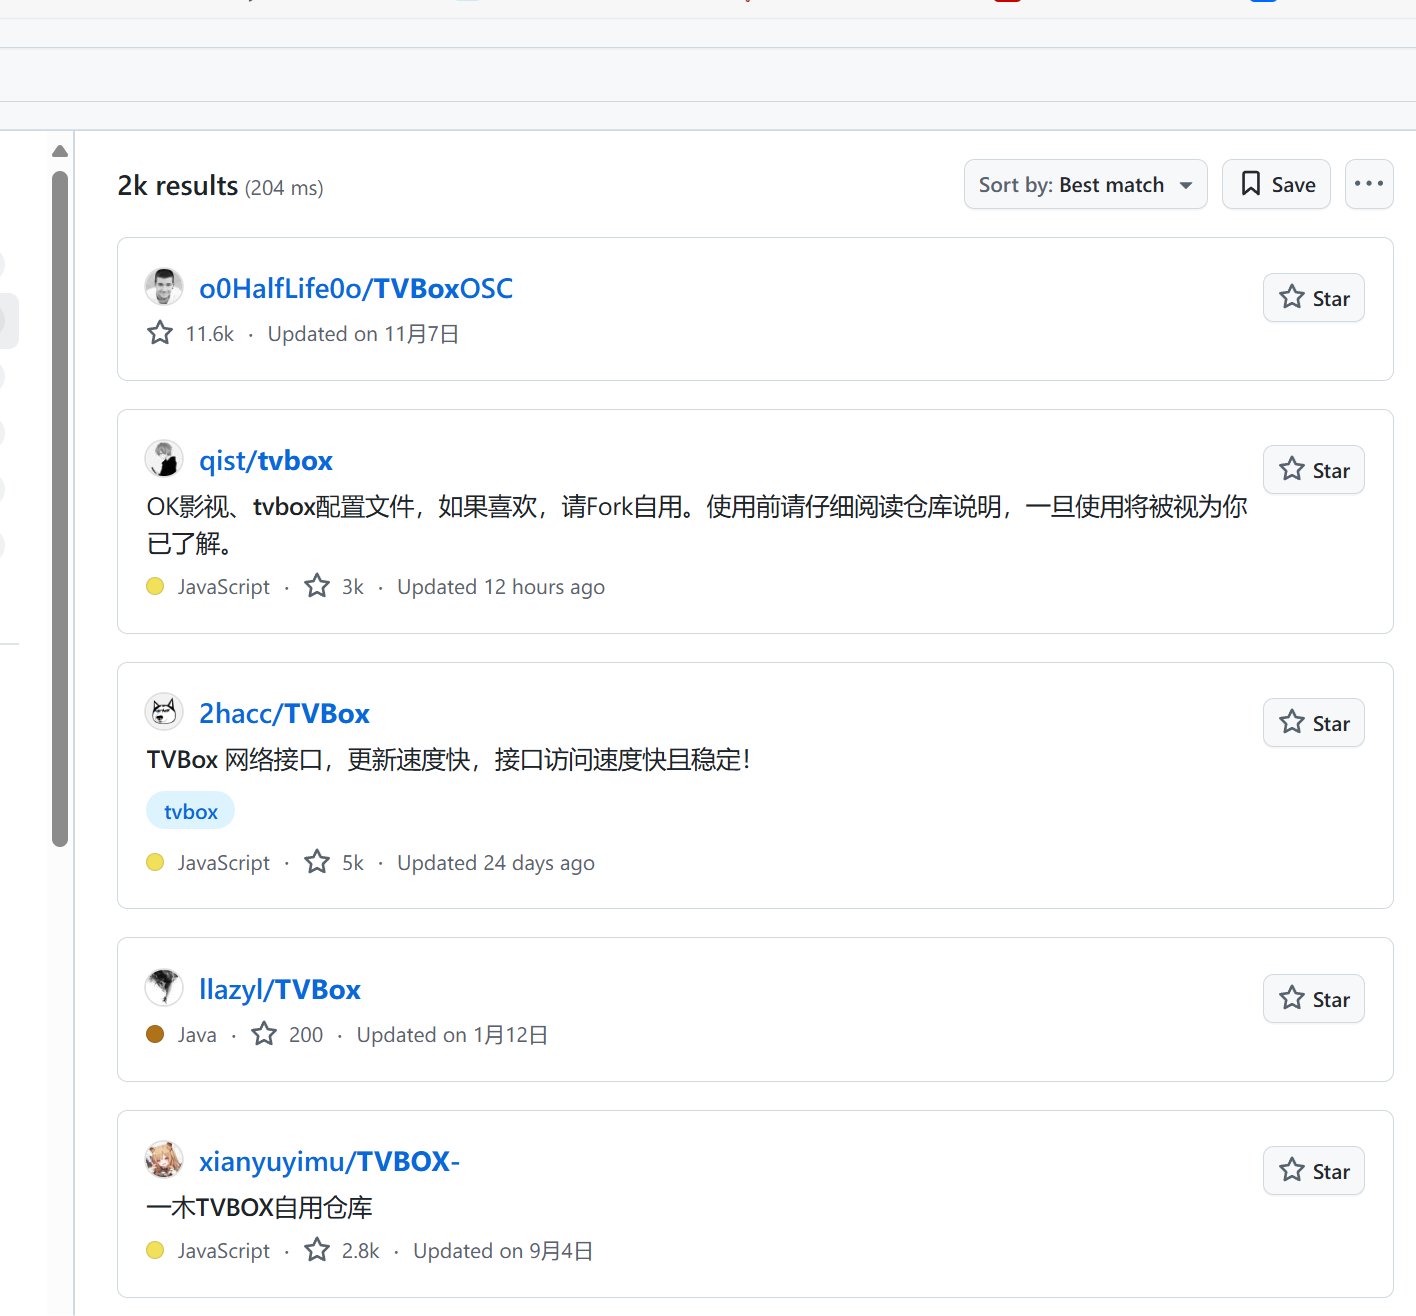Click the qist/tvbox description beginning 'OK影视'
Screen dimensions: 1416x1316
coord(697,525)
